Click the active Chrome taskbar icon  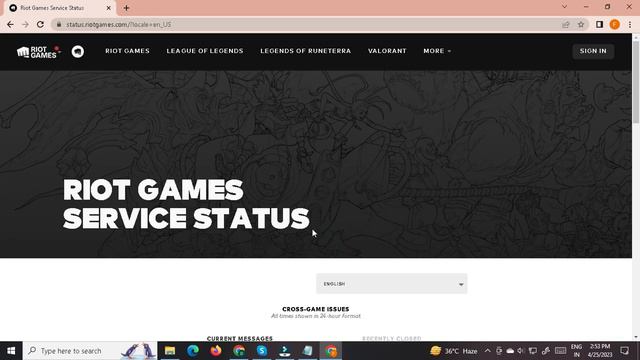pos(331,351)
